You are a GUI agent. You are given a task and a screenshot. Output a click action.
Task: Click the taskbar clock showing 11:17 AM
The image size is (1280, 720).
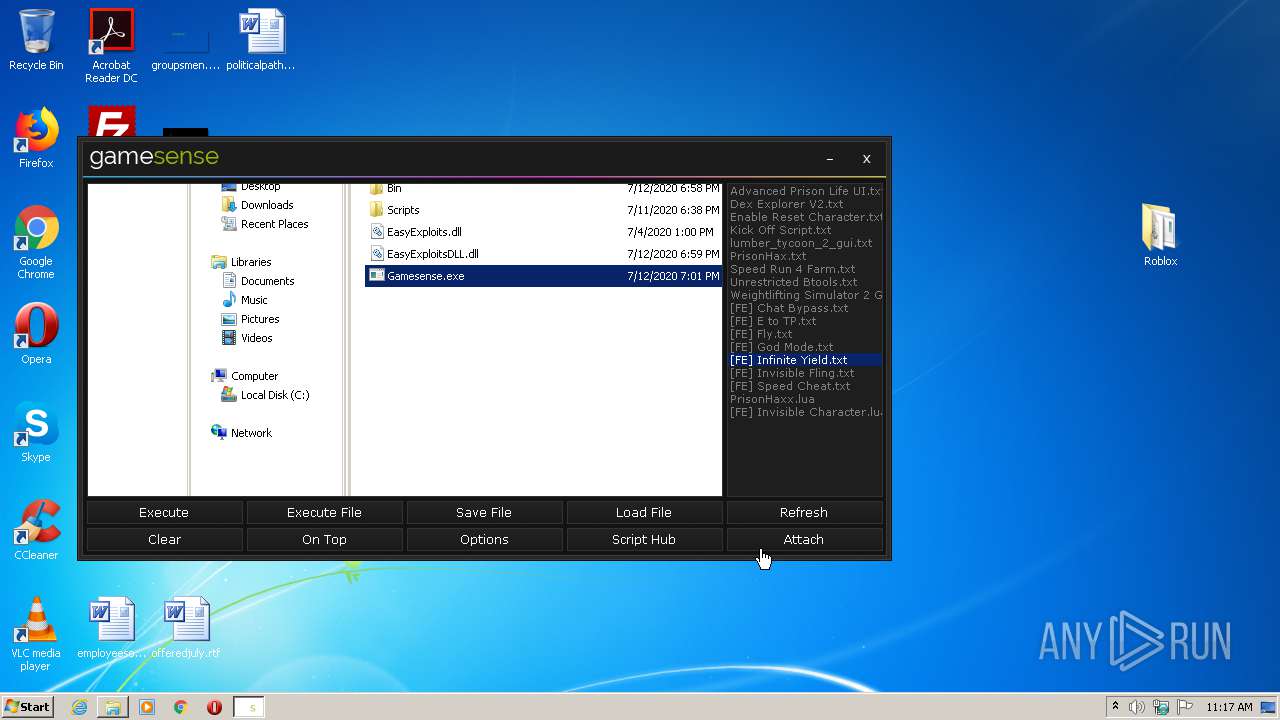(1229, 707)
